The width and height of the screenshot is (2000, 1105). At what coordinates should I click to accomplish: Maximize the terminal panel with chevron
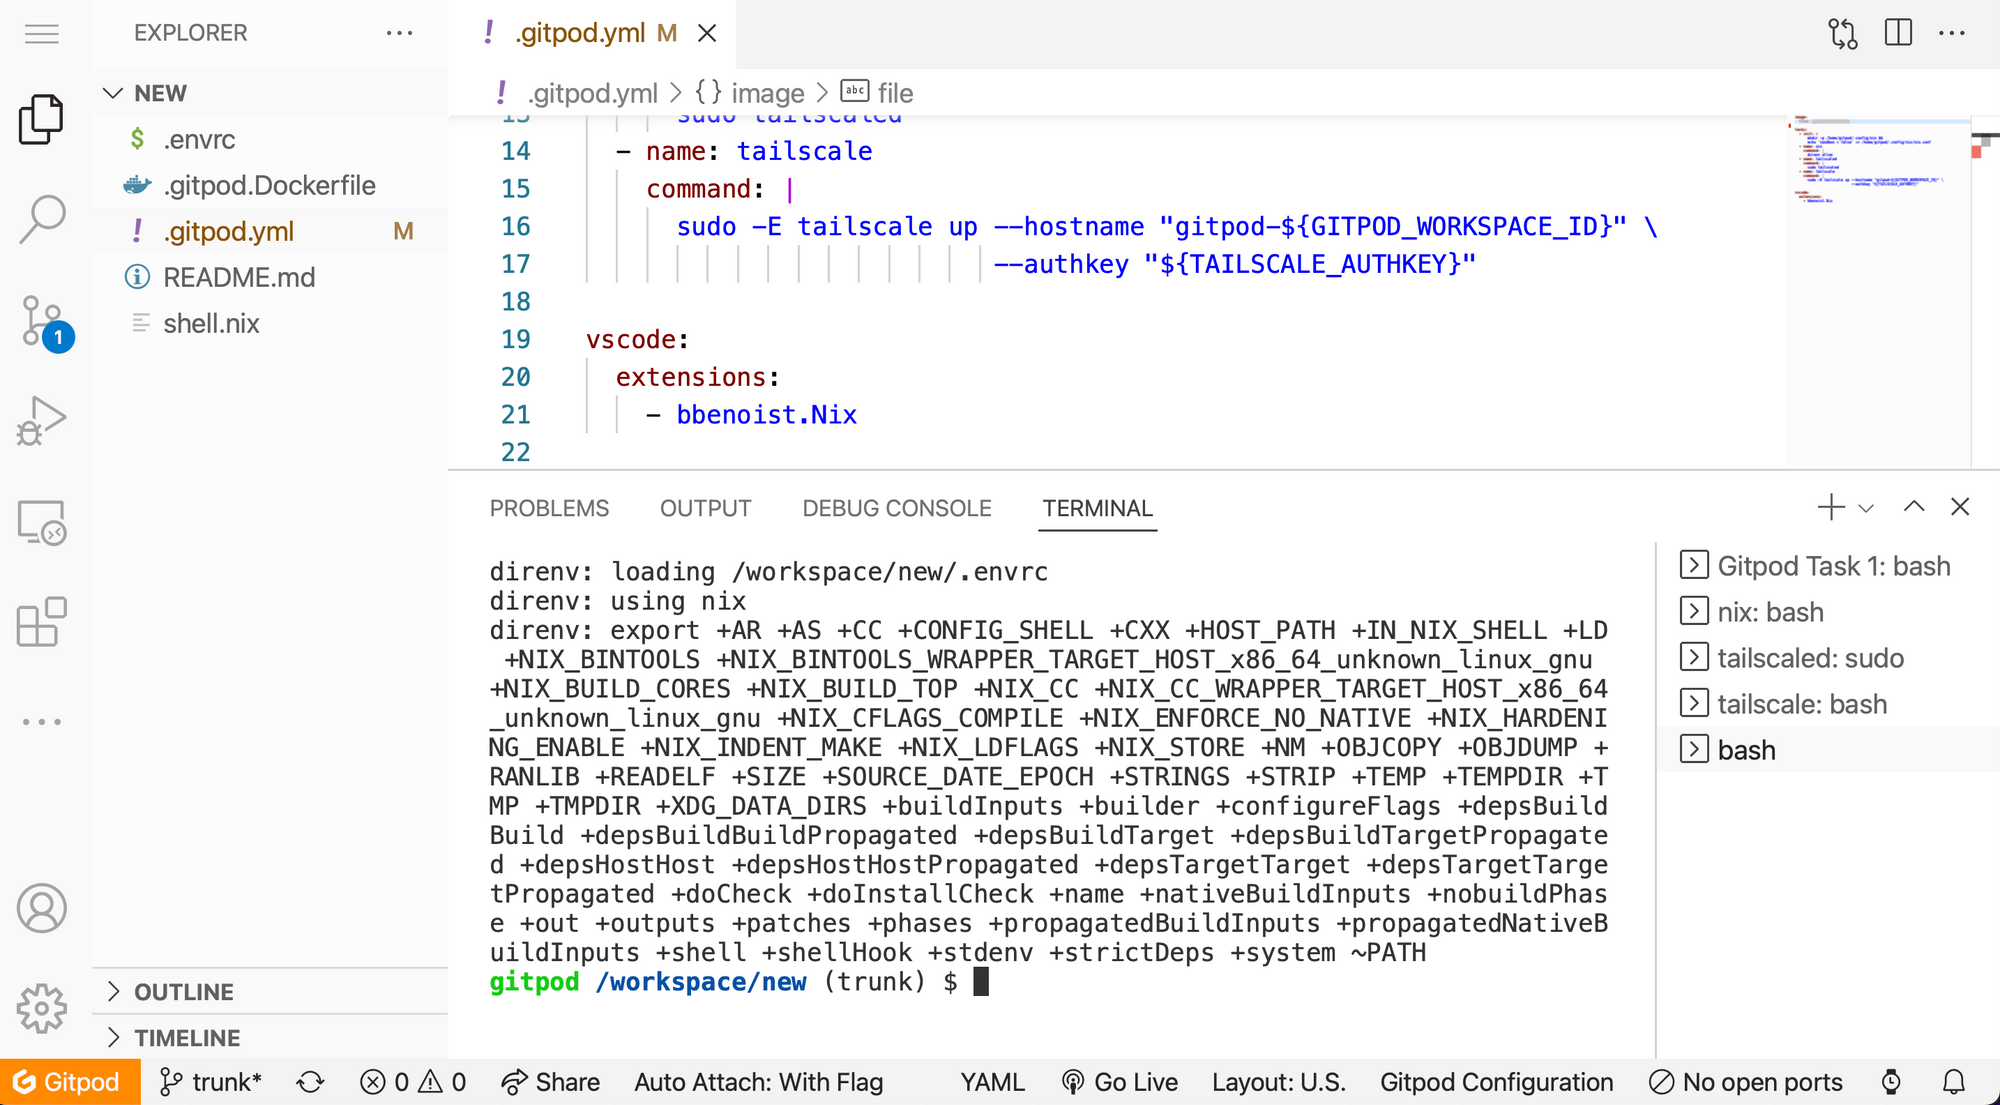coord(1913,507)
